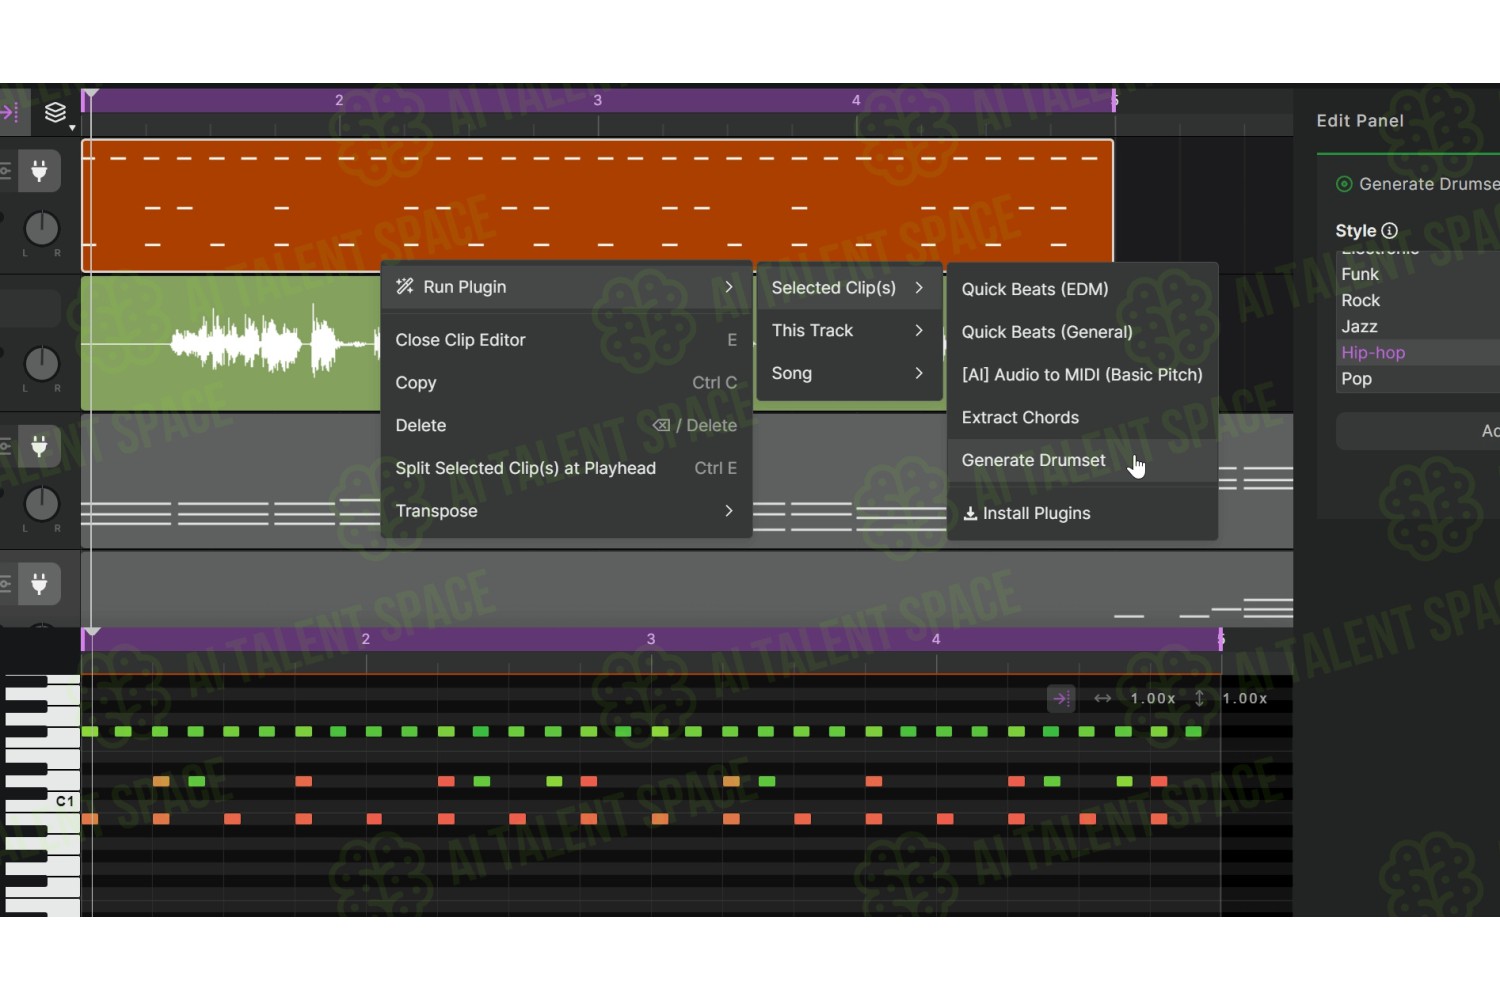Open instrument plug-in on third track
The image size is (1500, 1000).
coord(39,446)
